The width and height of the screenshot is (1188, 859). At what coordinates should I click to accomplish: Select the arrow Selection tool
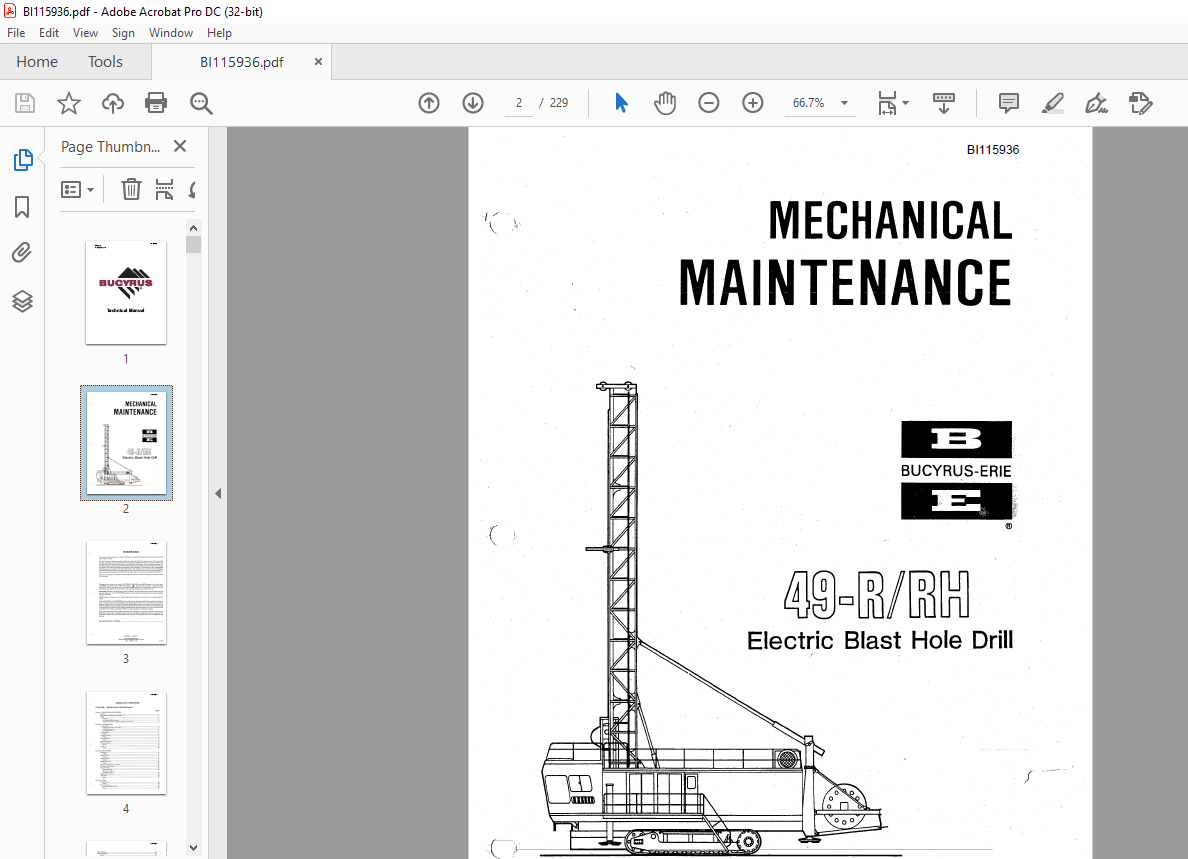click(x=621, y=103)
